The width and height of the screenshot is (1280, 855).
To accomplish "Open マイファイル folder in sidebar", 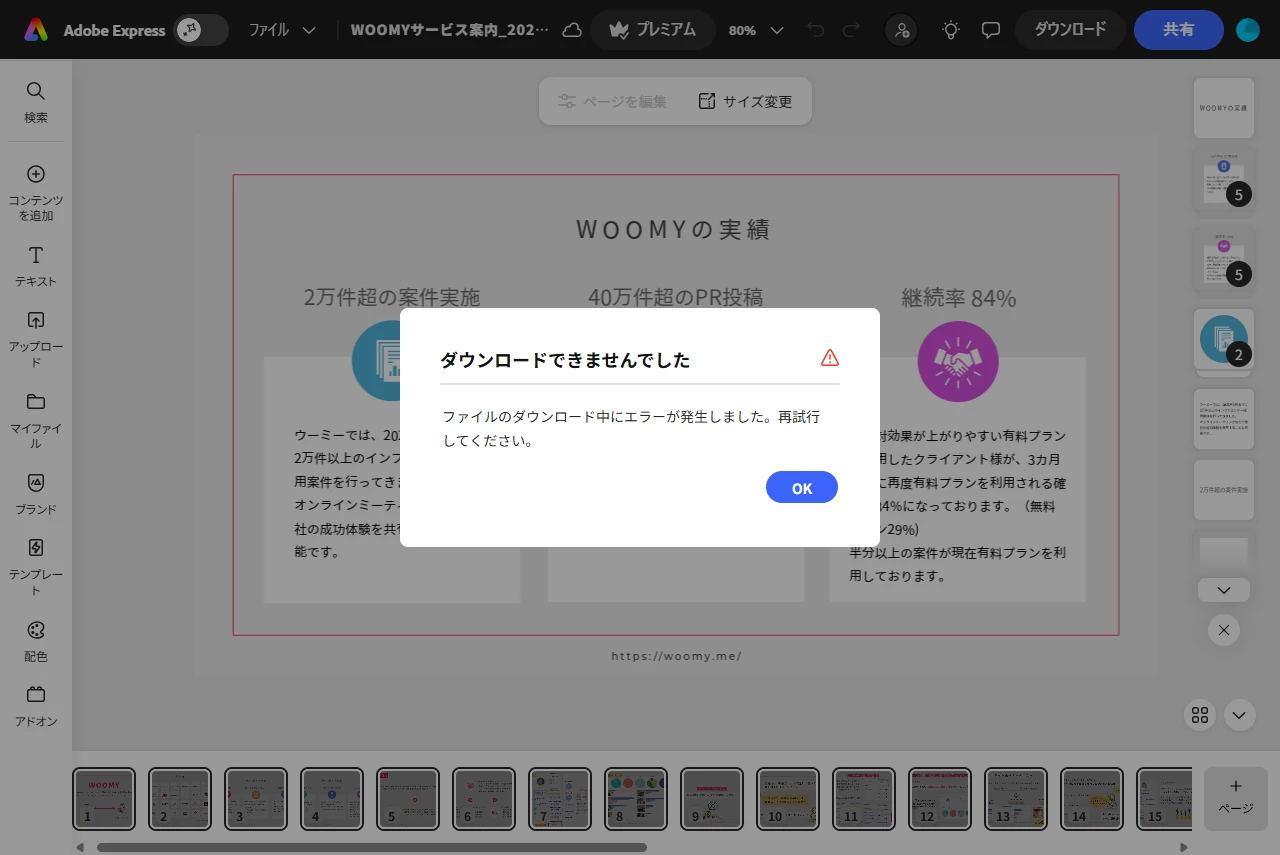I will (36, 420).
